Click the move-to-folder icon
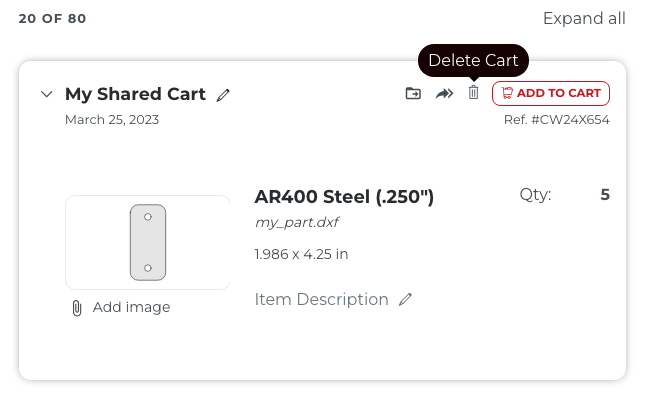This screenshot has width=658, height=402. click(x=413, y=93)
